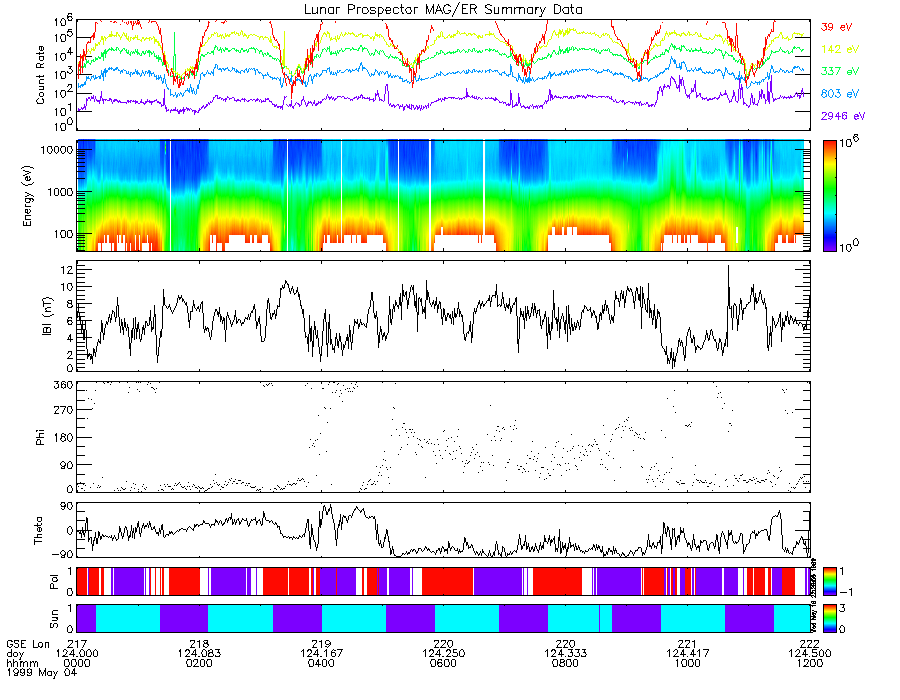The width and height of the screenshot is (900, 700).
Task: Click the 'doy' row label
Action: click(x=15, y=654)
